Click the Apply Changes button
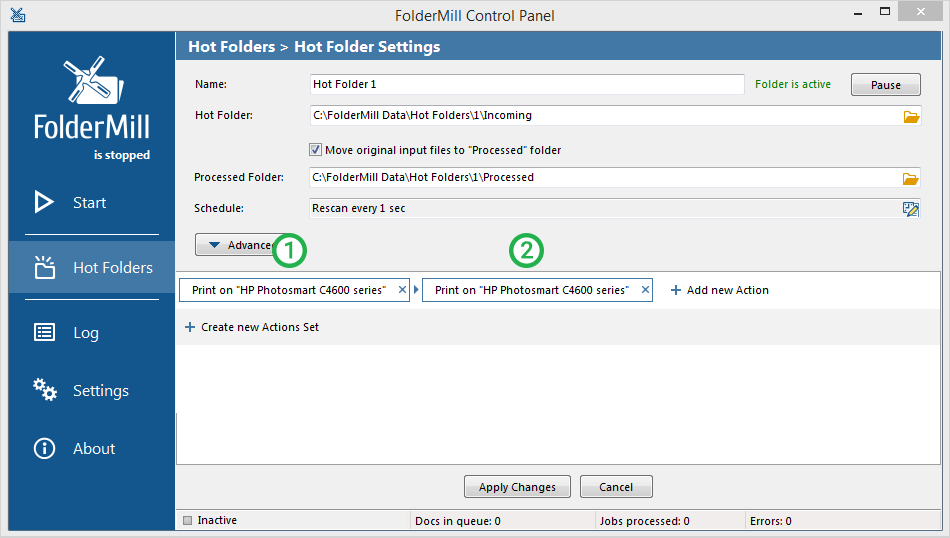950x538 pixels. (517, 487)
